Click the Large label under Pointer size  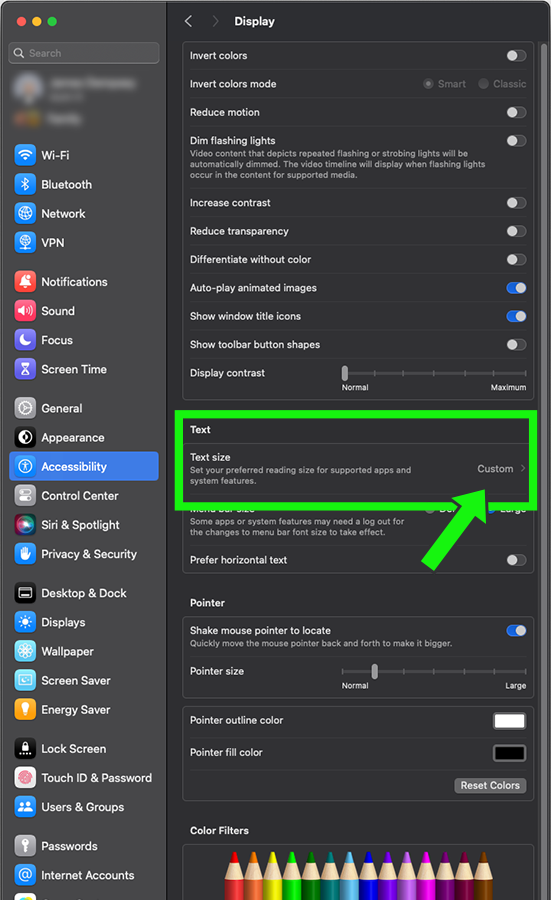click(x=515, y=685)
